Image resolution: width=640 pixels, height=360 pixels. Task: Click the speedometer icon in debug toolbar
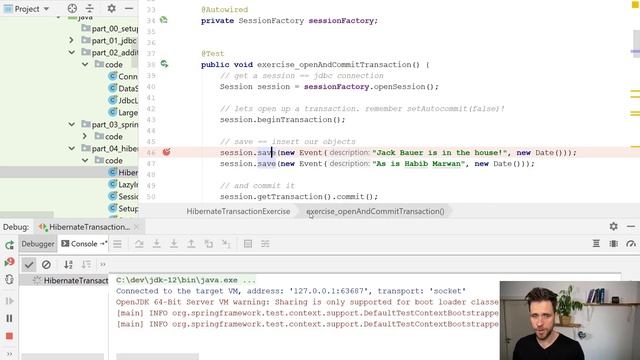coord(631,244)
